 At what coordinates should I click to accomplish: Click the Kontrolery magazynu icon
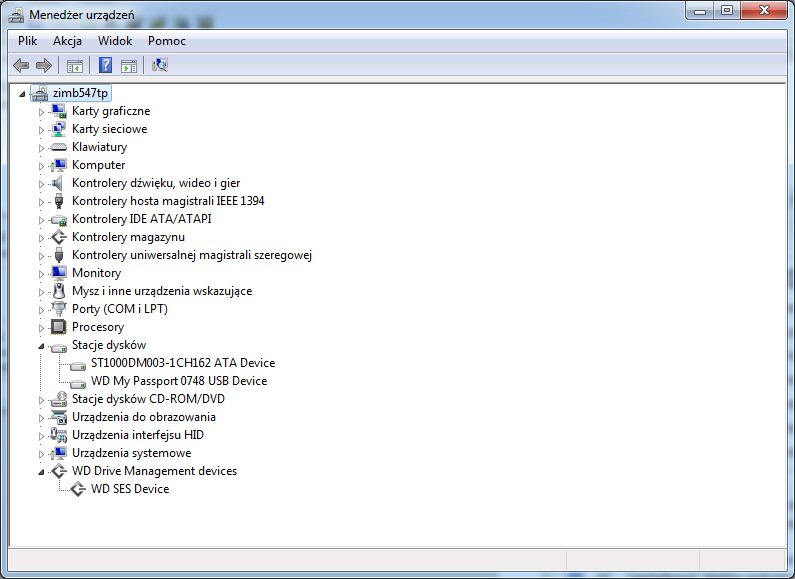(59, 237)
